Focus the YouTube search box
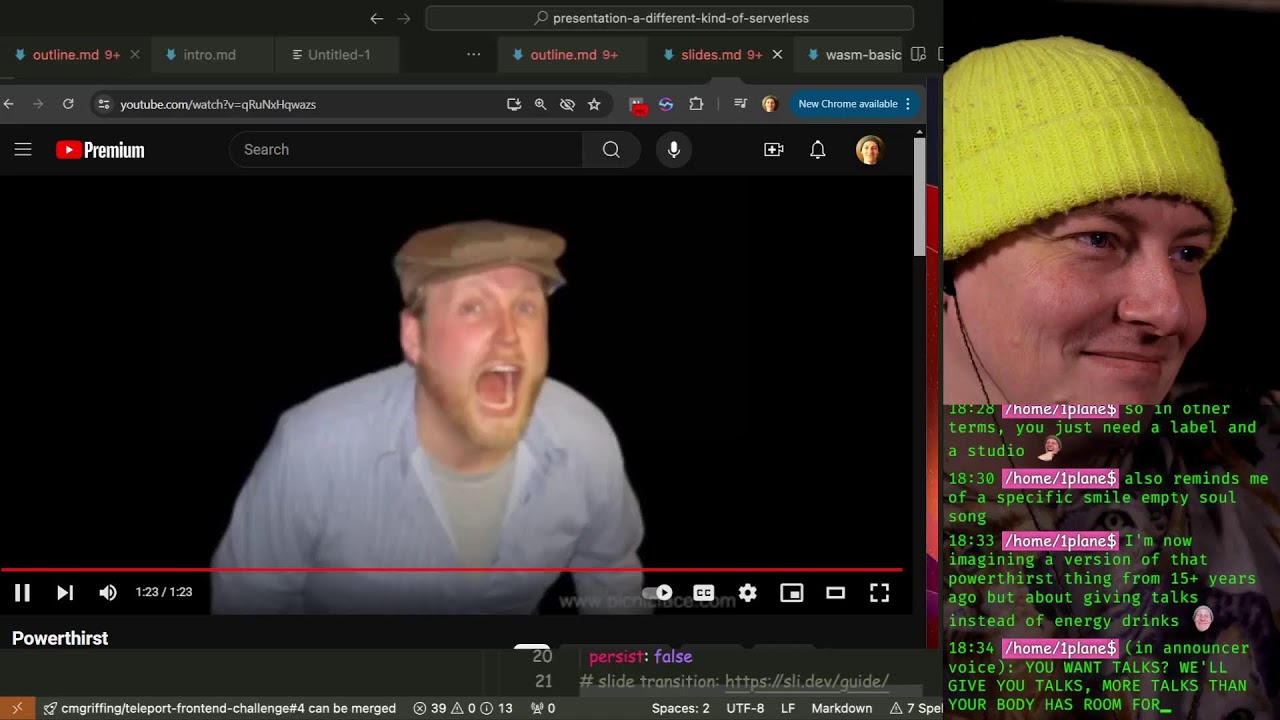 (406, 150)
